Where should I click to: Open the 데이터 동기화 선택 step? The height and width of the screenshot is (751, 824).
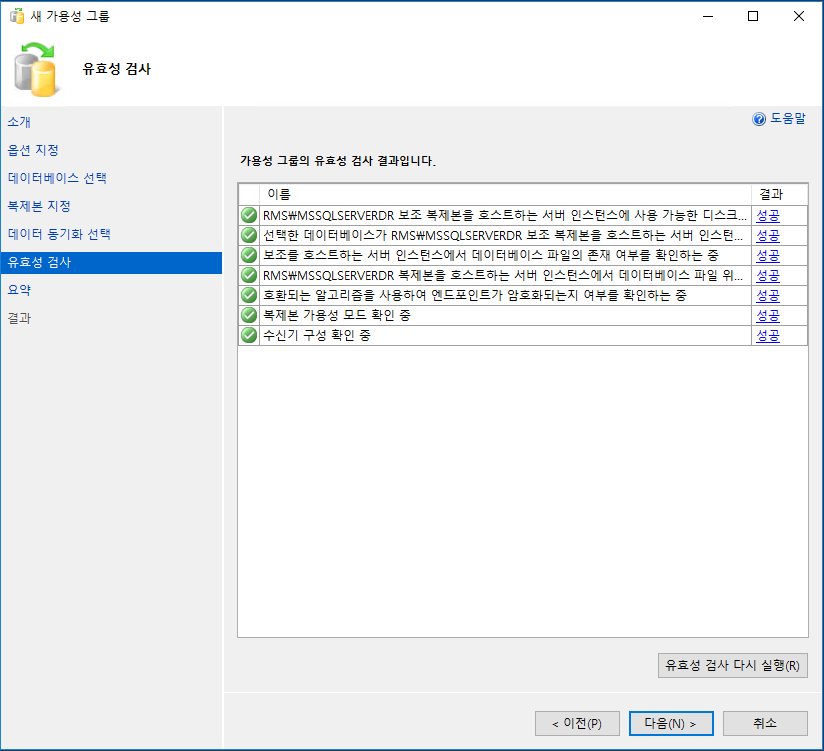coord(59,234)
